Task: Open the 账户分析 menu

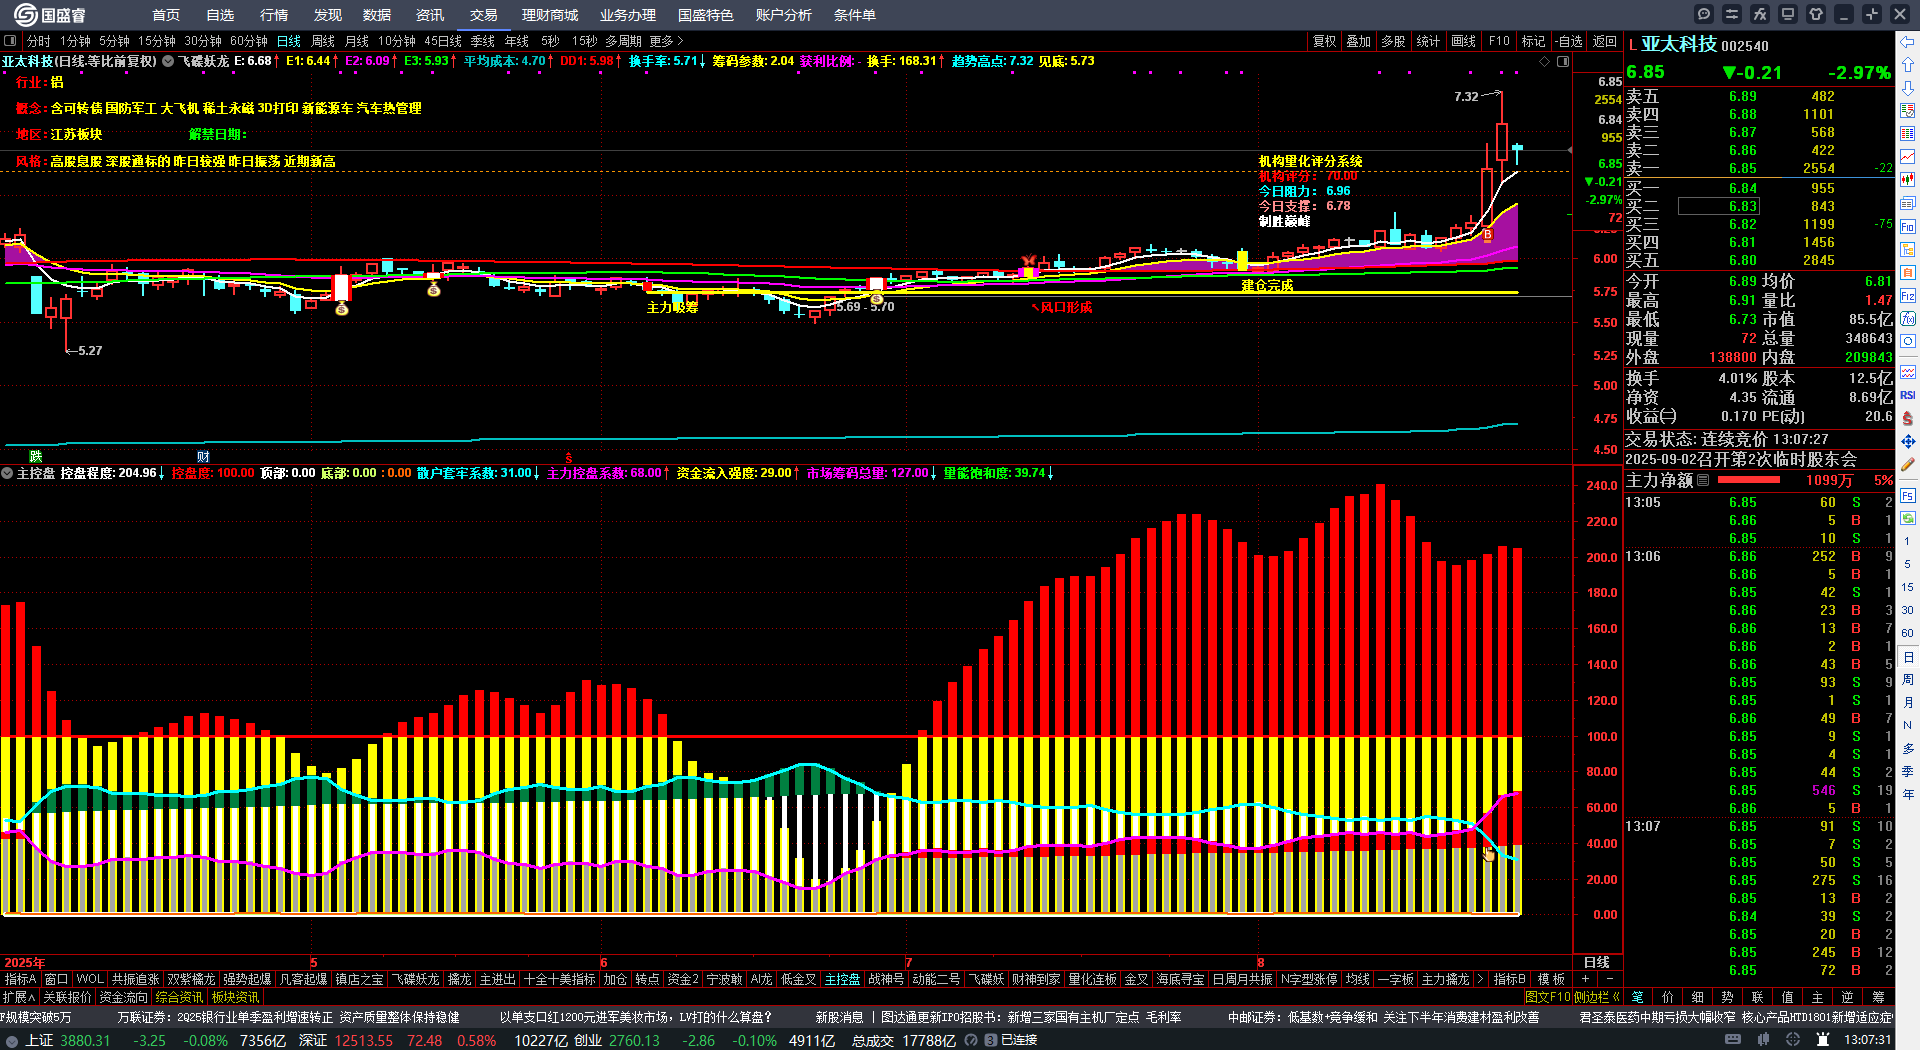Action: [784, 15]
